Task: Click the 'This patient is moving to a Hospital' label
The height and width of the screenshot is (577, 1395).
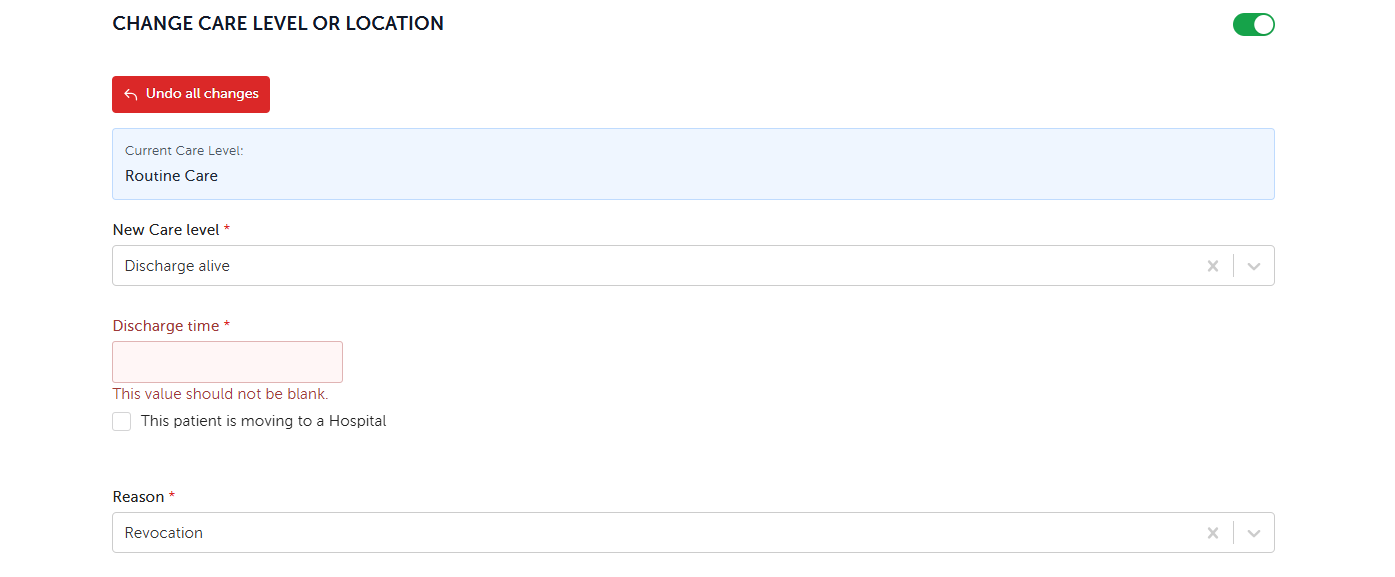Action: click(263, 421)
